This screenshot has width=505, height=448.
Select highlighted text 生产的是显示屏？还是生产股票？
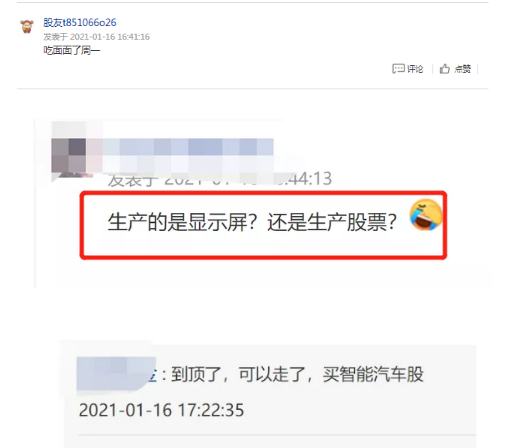[x=252, y=222]
